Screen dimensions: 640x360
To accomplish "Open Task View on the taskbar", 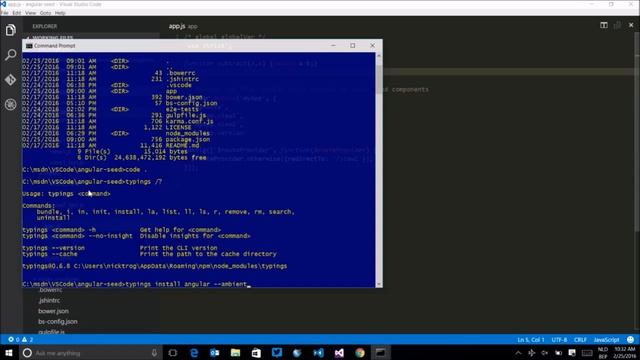I will 173,353.
